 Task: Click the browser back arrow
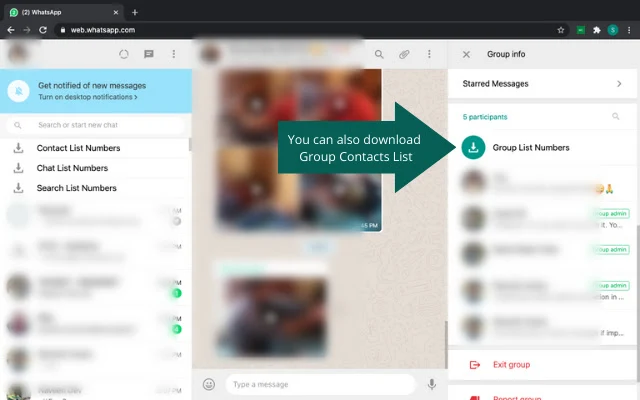click(x=11, y=30)
